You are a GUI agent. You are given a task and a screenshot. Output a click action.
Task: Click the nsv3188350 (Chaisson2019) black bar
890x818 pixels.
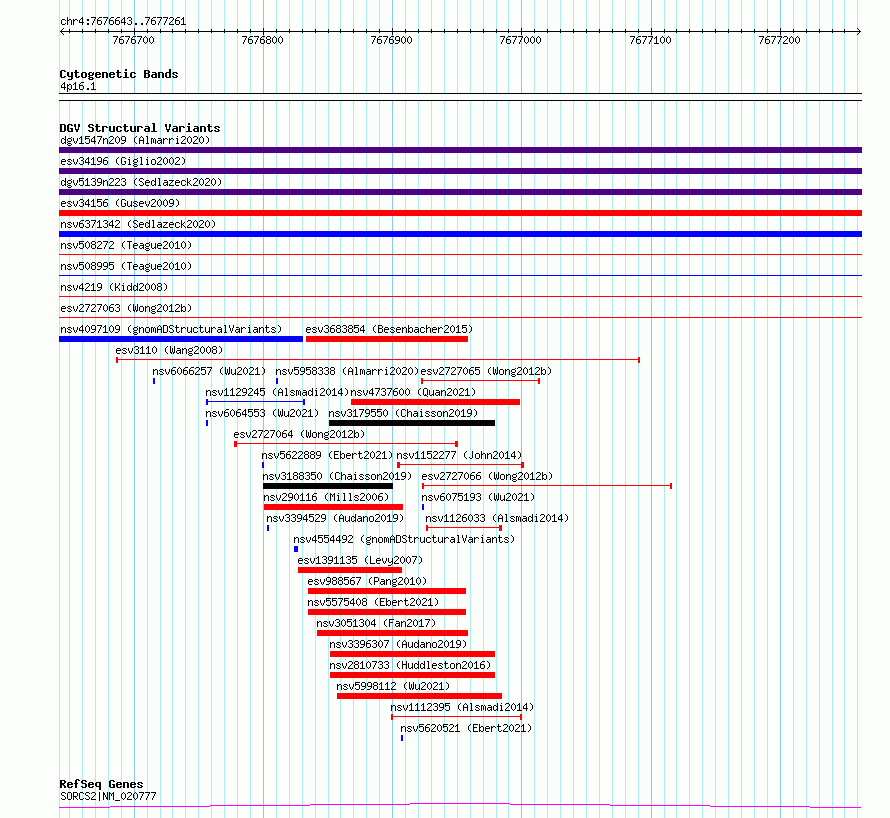click(328, 486)
